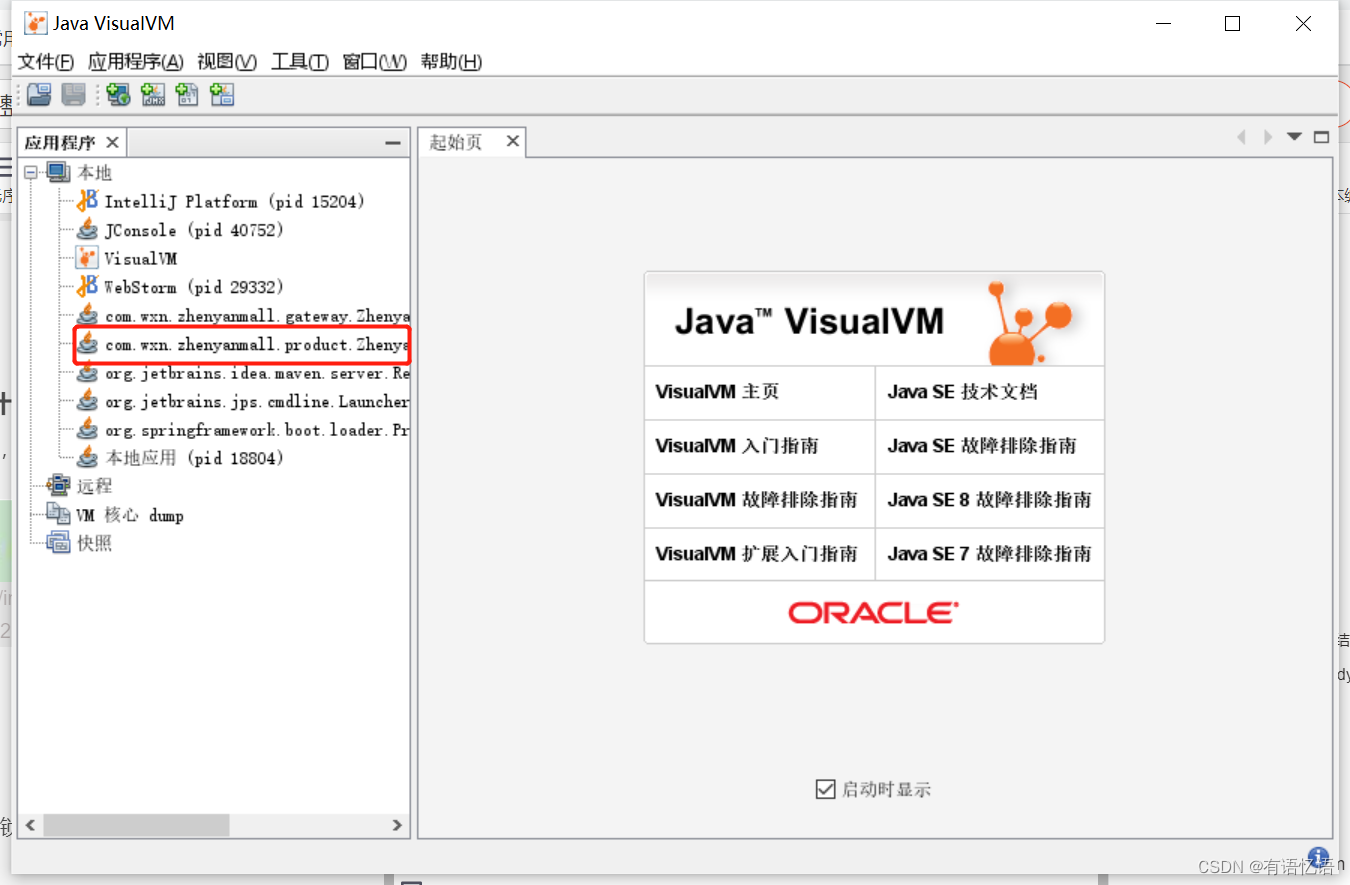
Task: Open the Java SE 7 故障排除指南 link
Action: click(x=989, y=553)
